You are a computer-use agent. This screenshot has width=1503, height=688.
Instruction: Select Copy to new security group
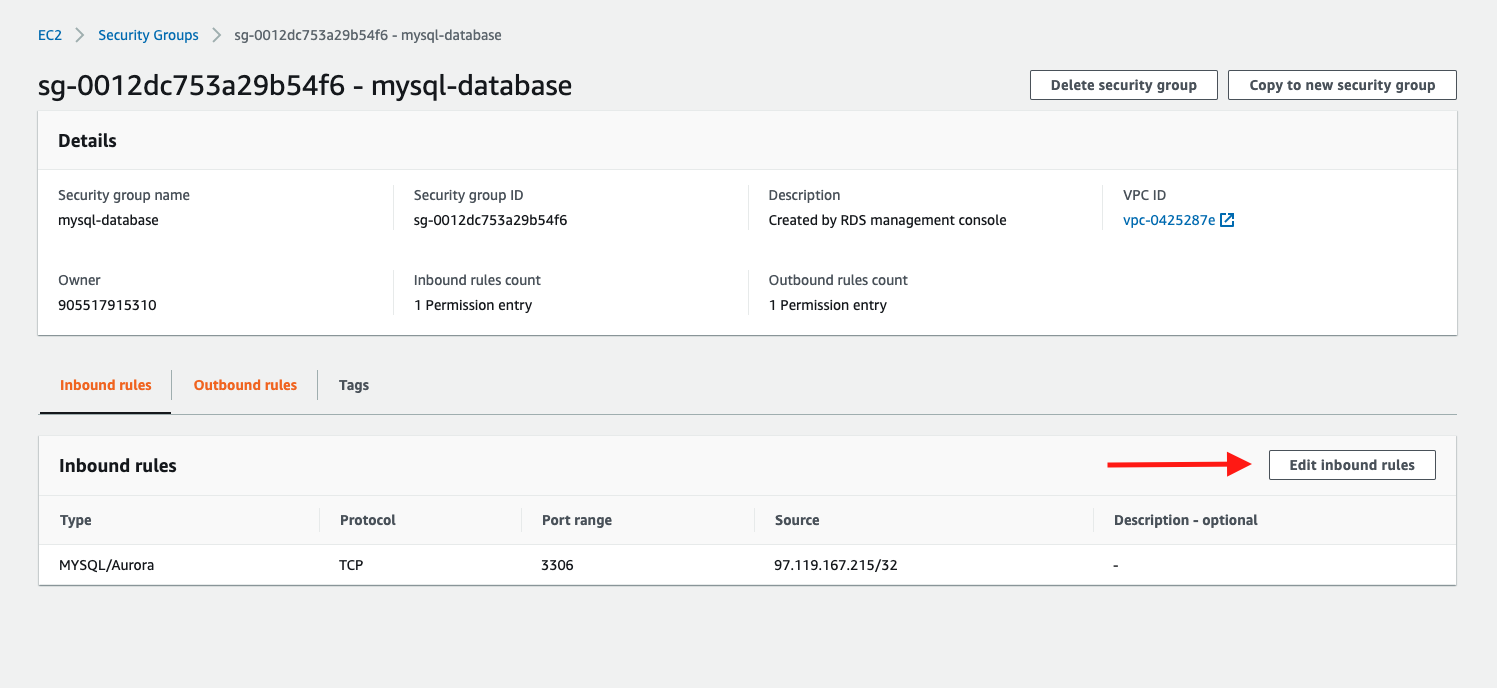[x=1342, y=85]
